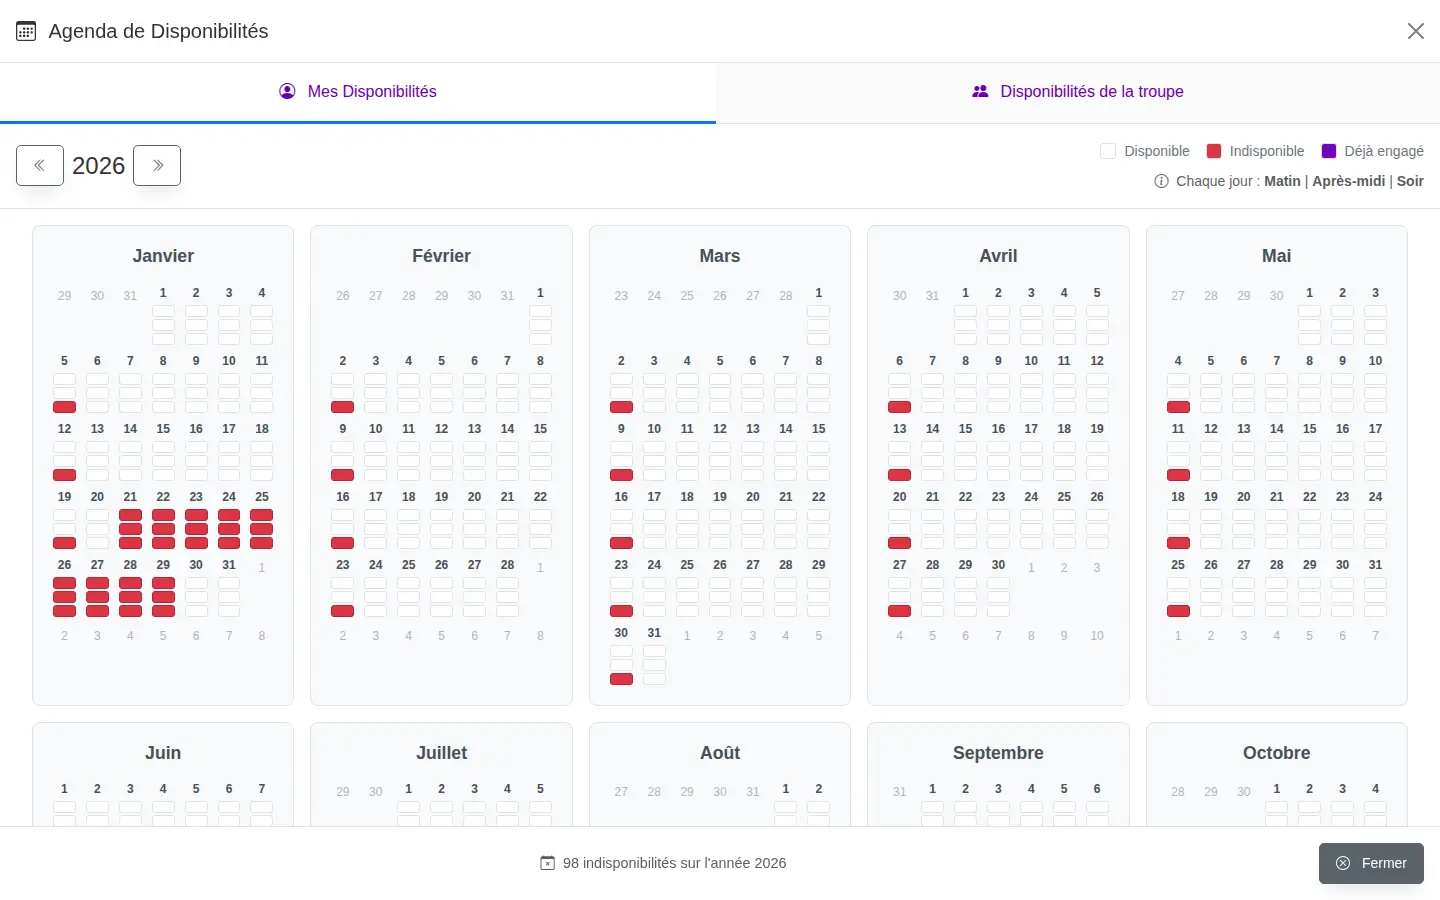The width and height of the screenshot is (1440, 900).
Task: Toggle the morning slot of February 14
Action: tap(507, 447)
